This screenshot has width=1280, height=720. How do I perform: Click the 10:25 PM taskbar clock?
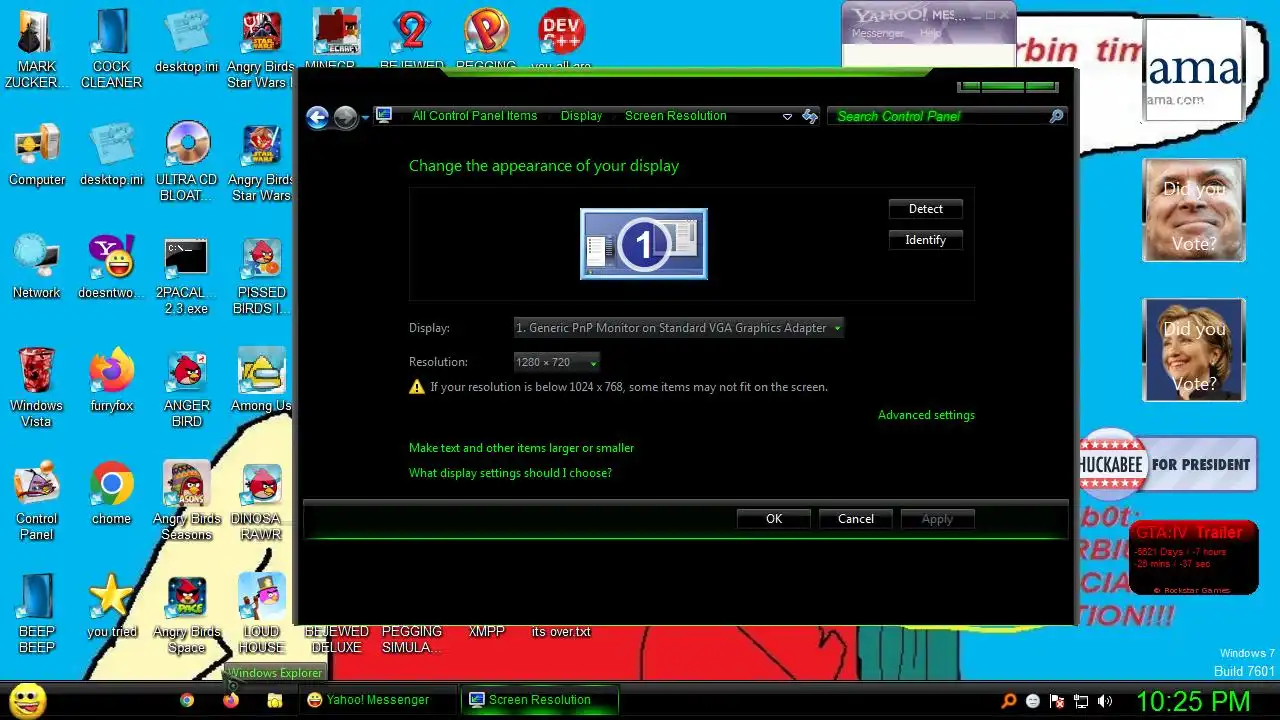click(1193, 701)
